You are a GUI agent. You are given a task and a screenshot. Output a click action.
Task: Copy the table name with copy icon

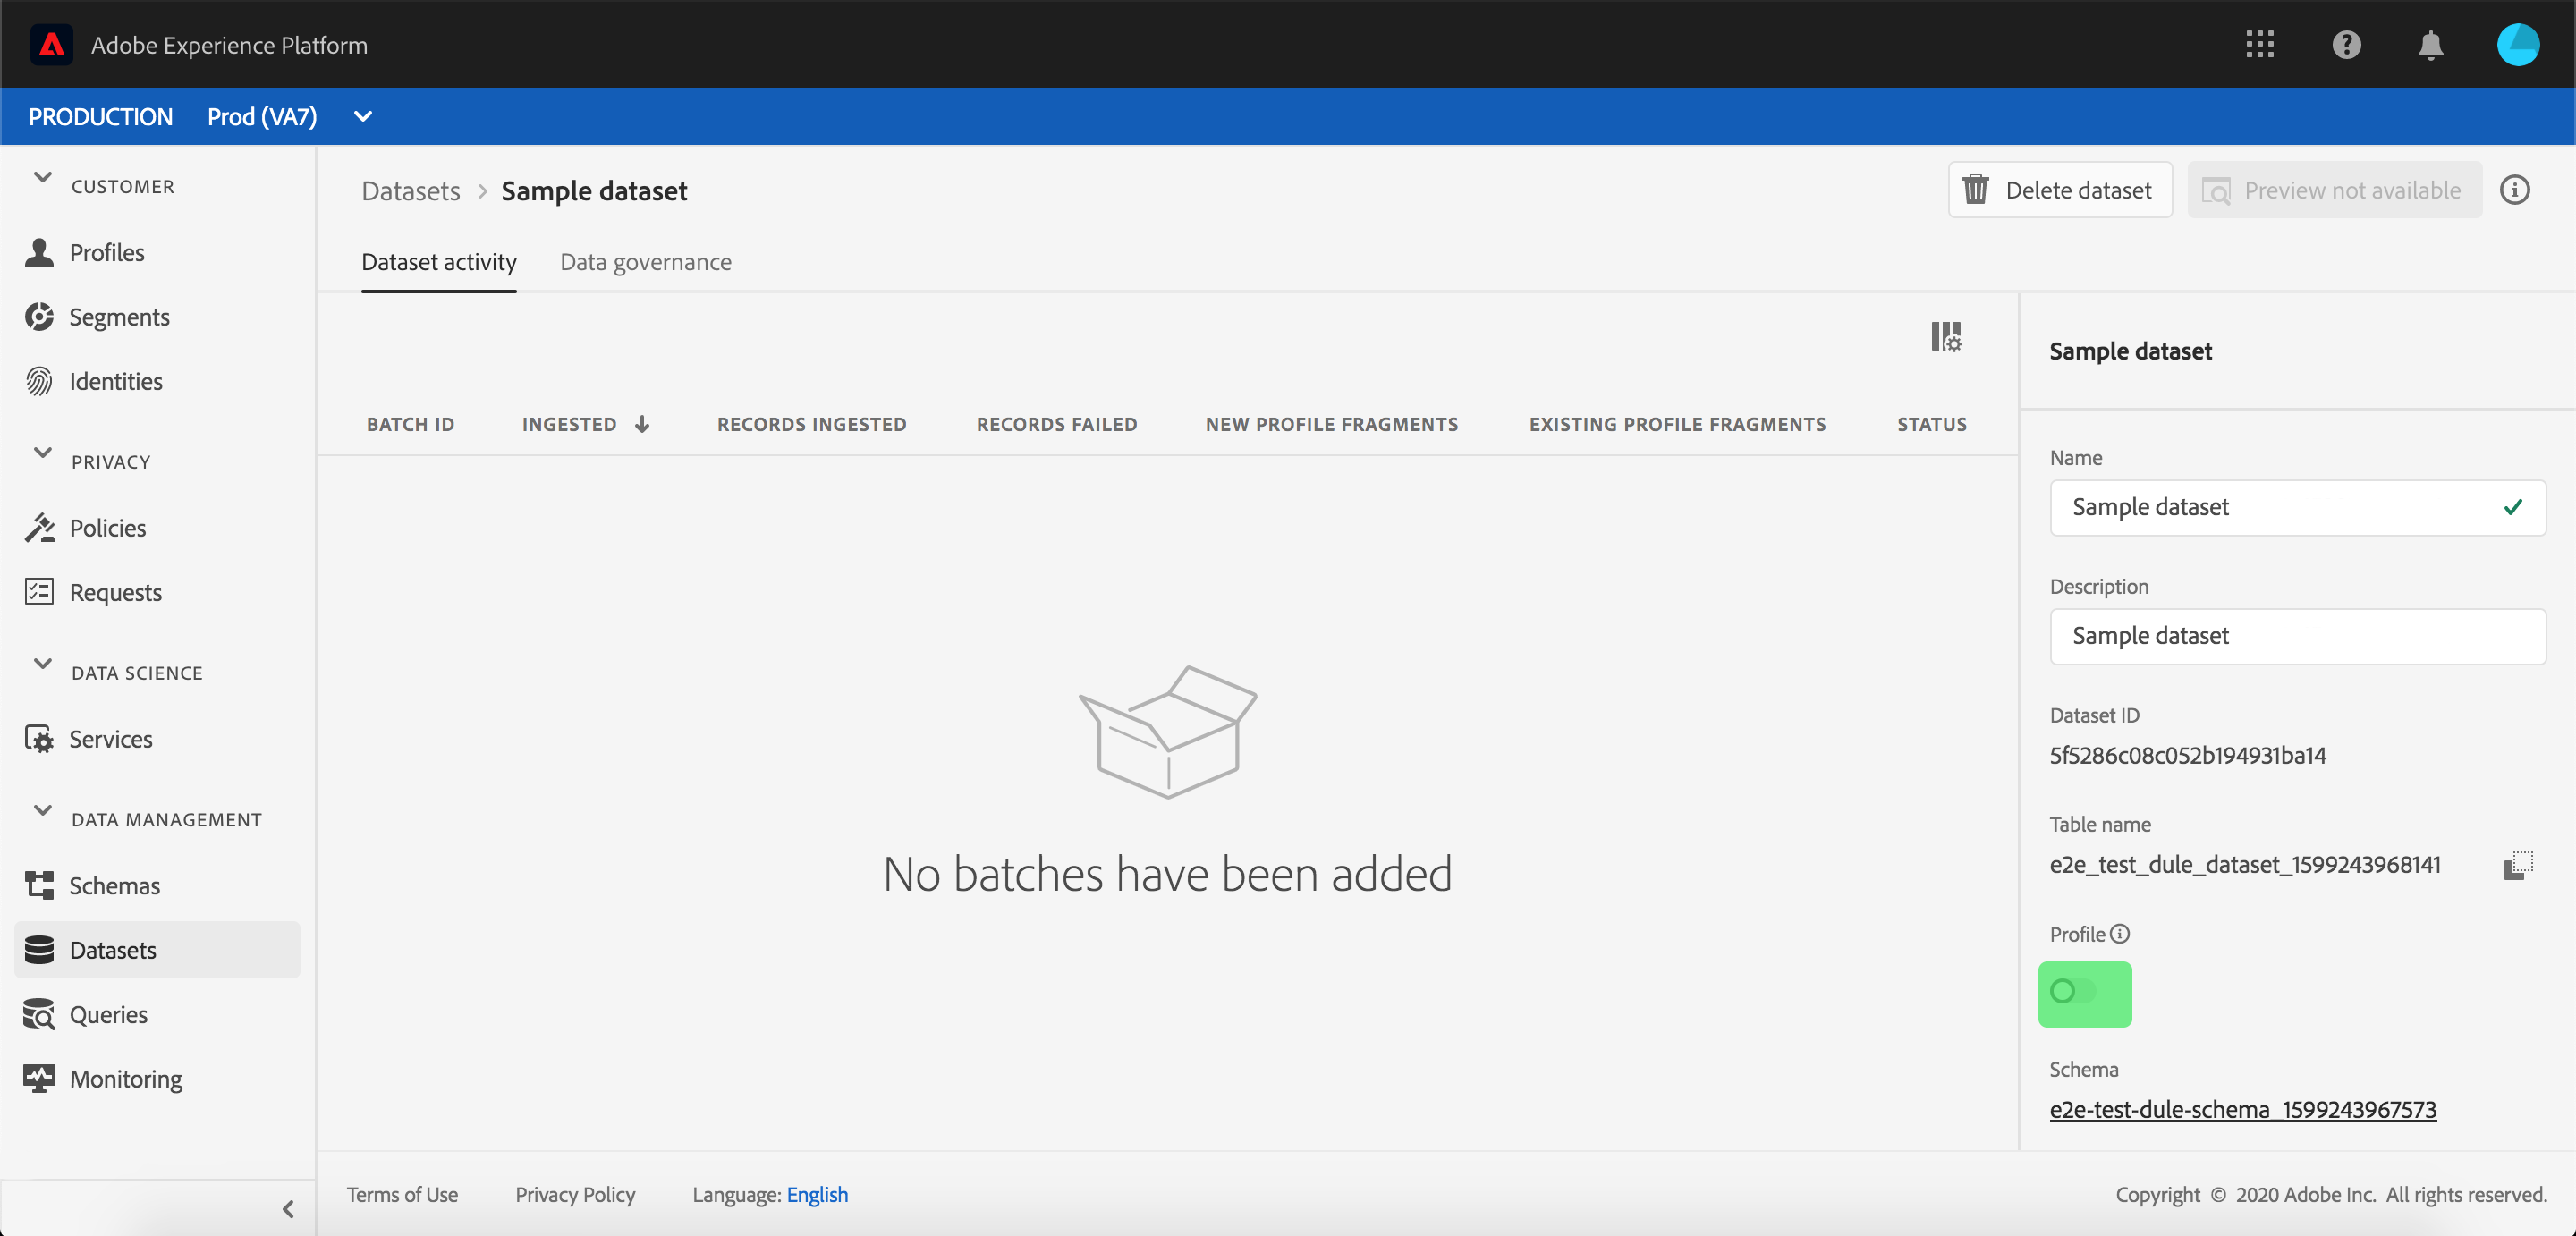tap(2517, 864)
